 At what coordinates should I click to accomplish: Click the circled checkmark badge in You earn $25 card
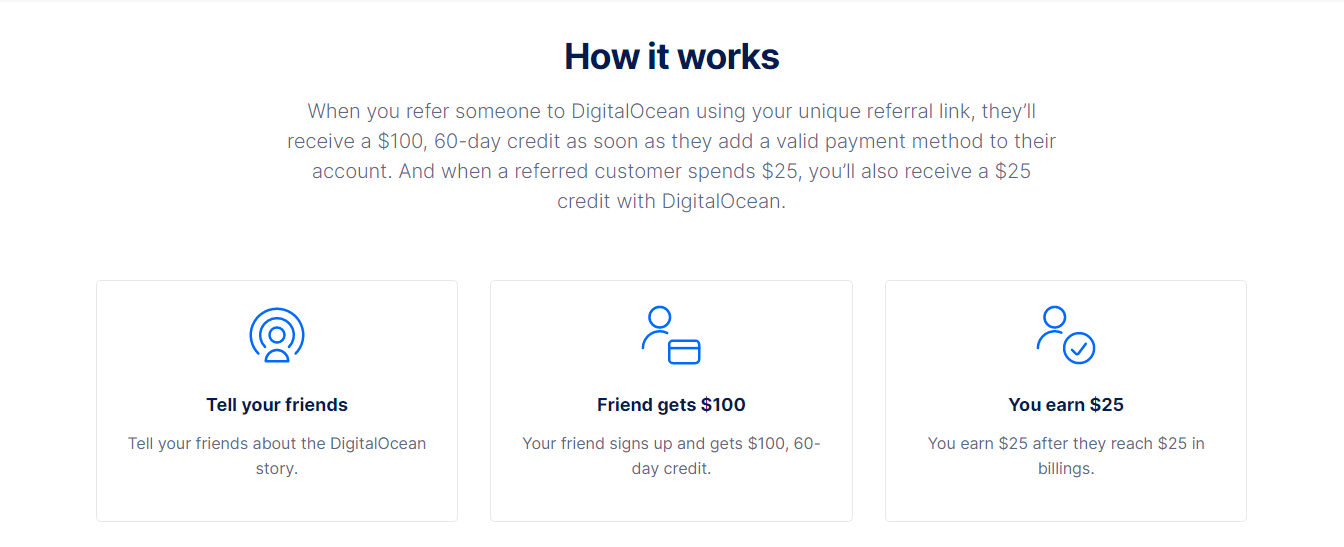[x=1079, y=348]
